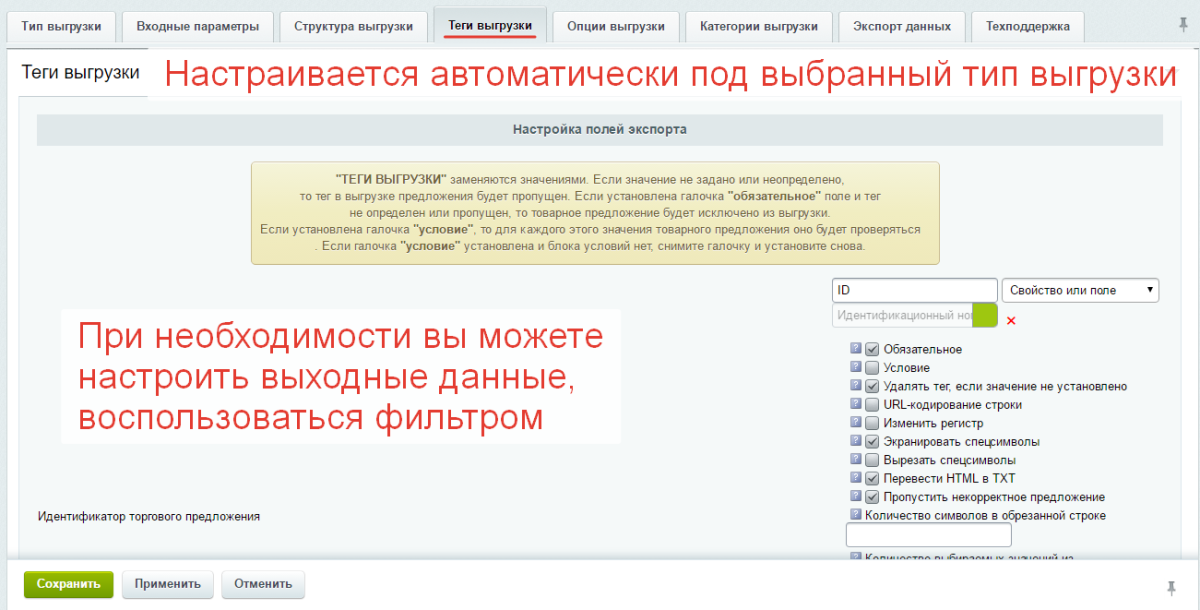Uncheck the "Обязательное" checkbox
This screenshot has width=1200, height=610.
872,349
